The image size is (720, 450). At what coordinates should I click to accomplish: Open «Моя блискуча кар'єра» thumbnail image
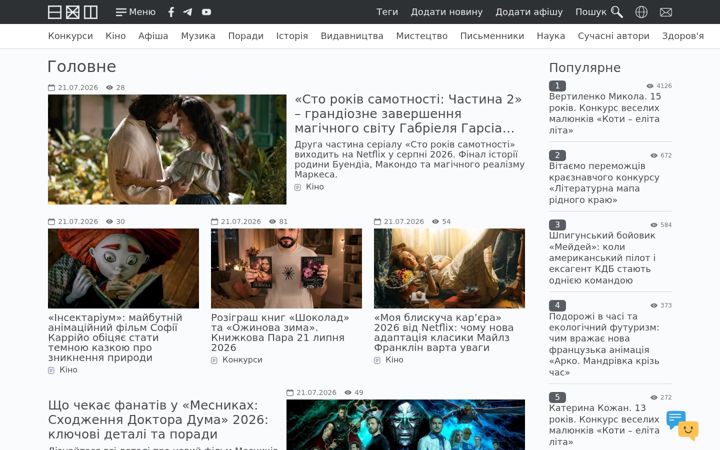pyautogui.click(x=450, y=268)
